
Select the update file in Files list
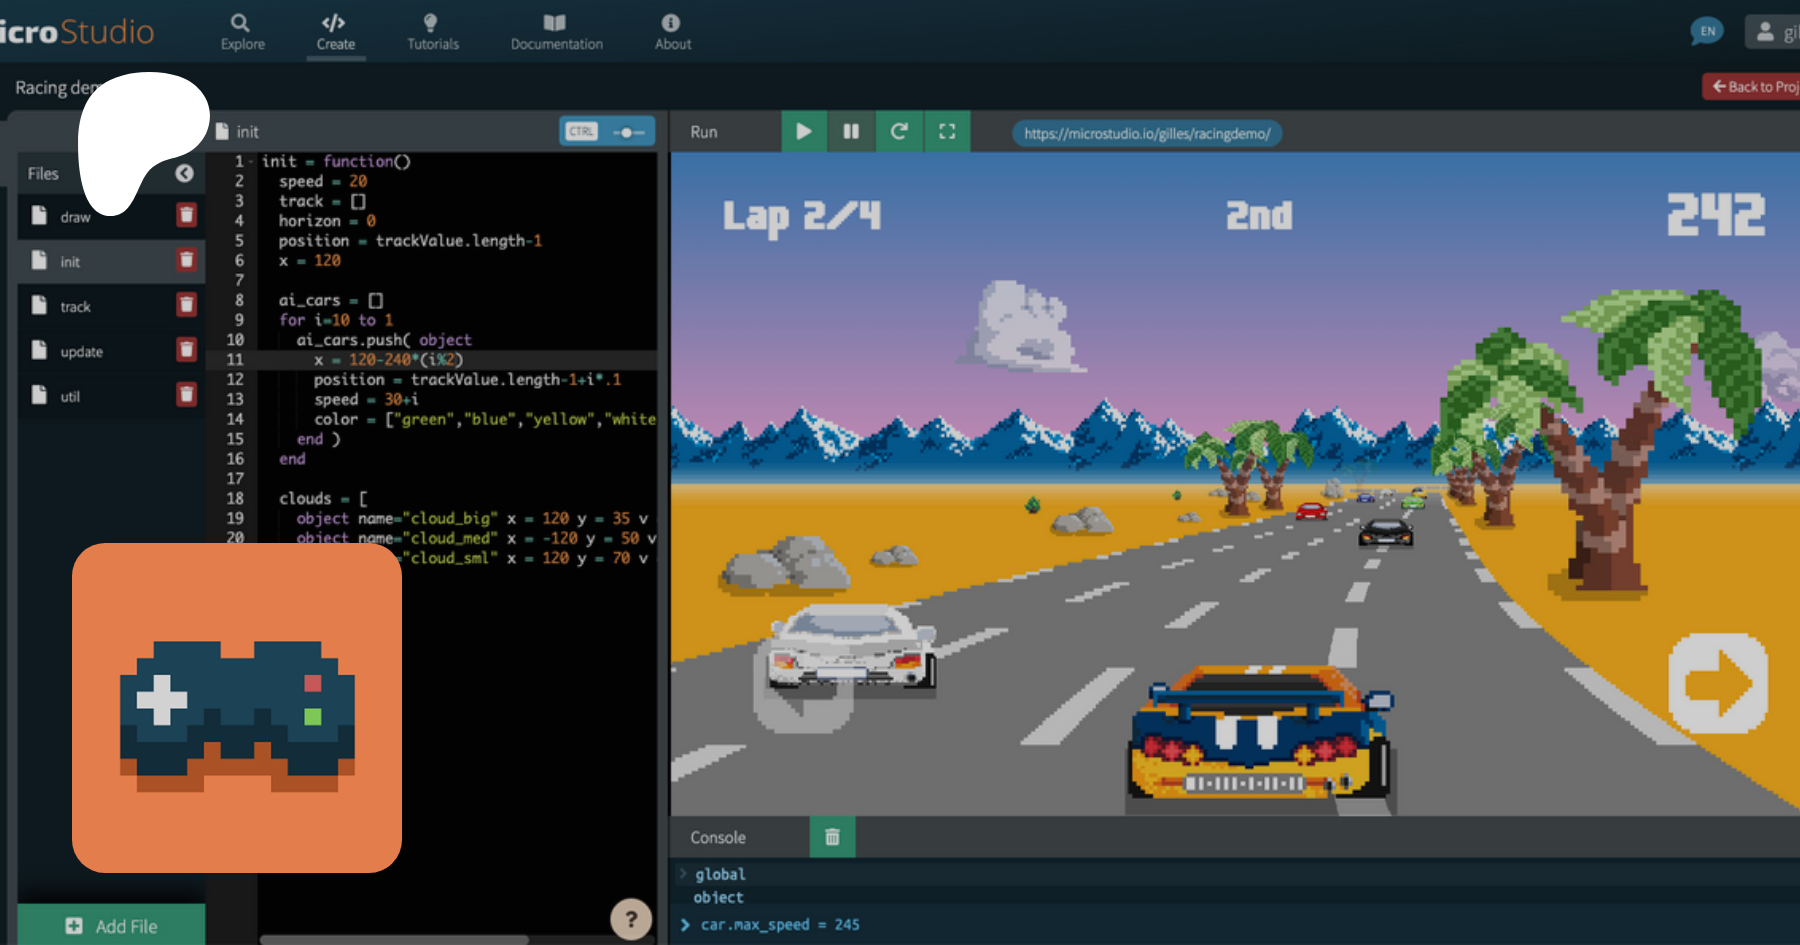pyautogui.click(x=82, y=352)
